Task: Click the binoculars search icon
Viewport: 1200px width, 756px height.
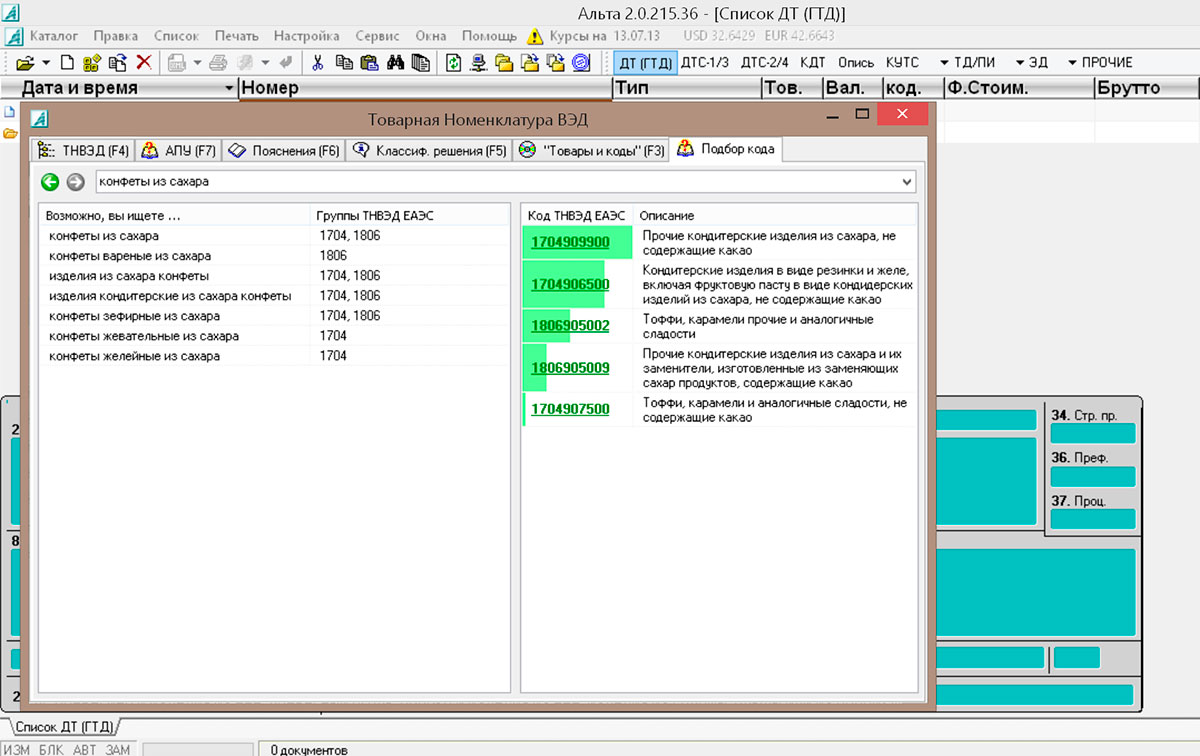Action: pos(396,62)
